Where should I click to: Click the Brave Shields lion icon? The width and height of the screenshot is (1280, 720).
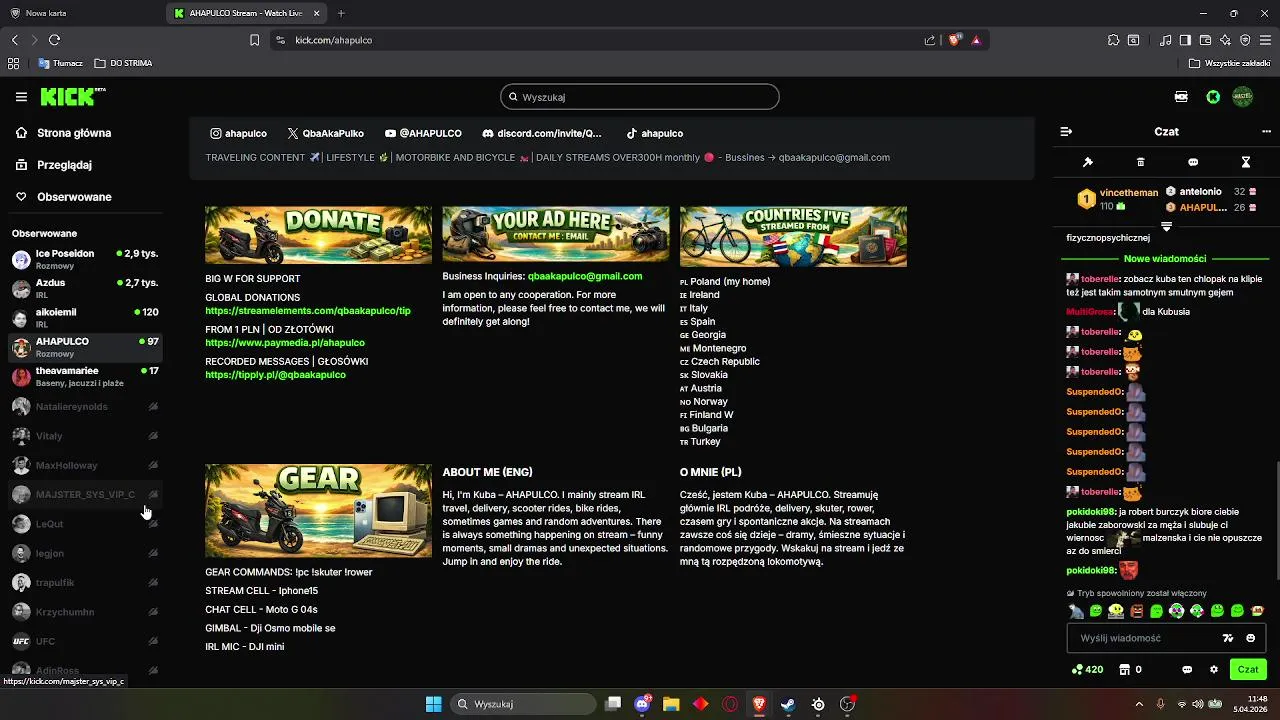(954, 40)
